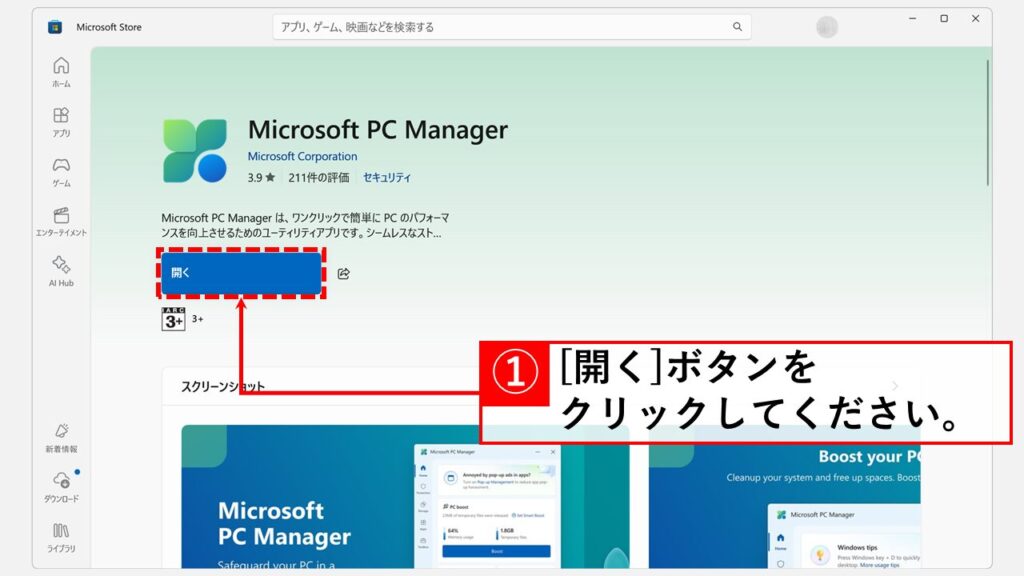Click the IARC 3+ rating badge
The height and width of the screenshot is (576, 1024).
(173, 319)
